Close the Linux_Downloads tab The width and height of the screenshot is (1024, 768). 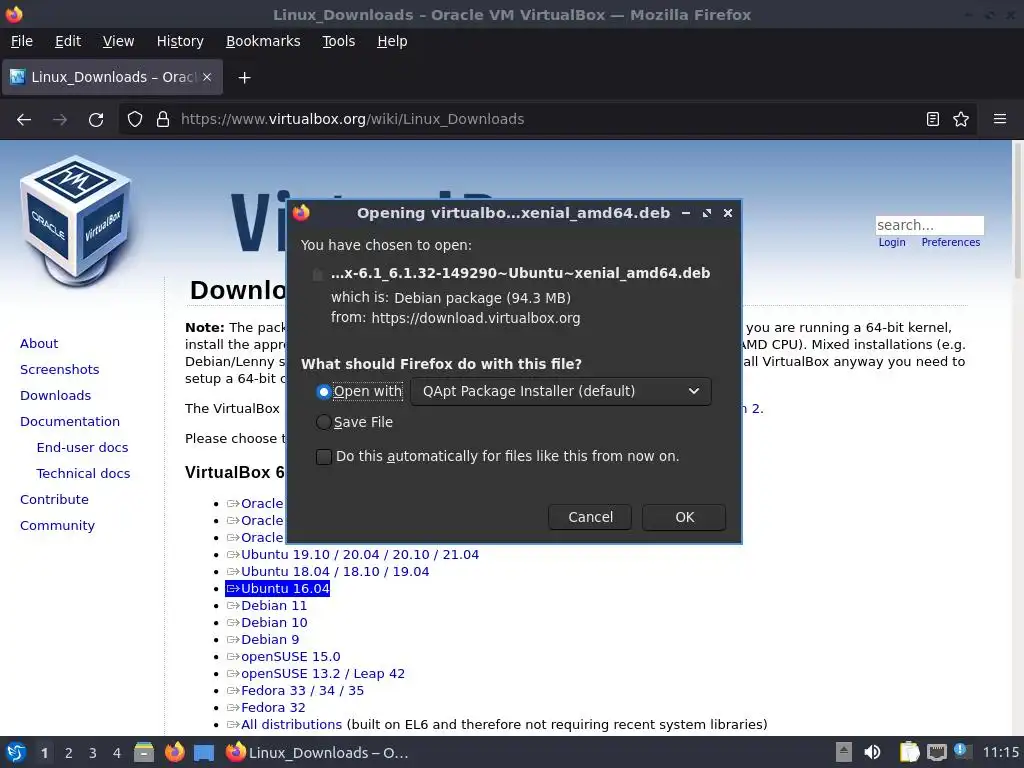[x=207, y=77]
